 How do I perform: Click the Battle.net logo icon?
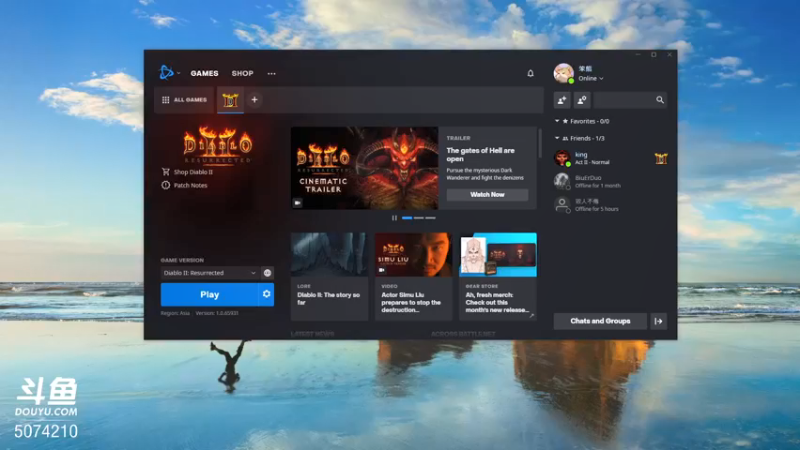pyautogui.click(x=166, y=73)
